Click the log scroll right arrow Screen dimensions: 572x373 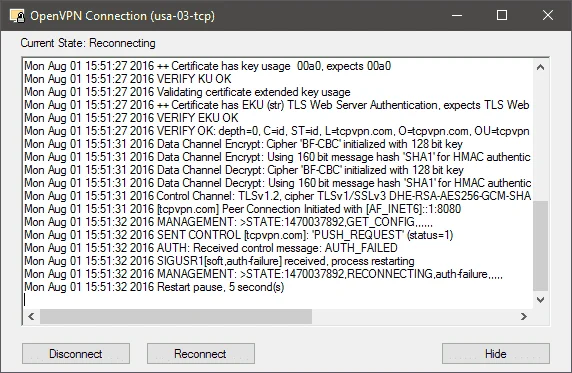pyautogui.click(x=524, y=316)
